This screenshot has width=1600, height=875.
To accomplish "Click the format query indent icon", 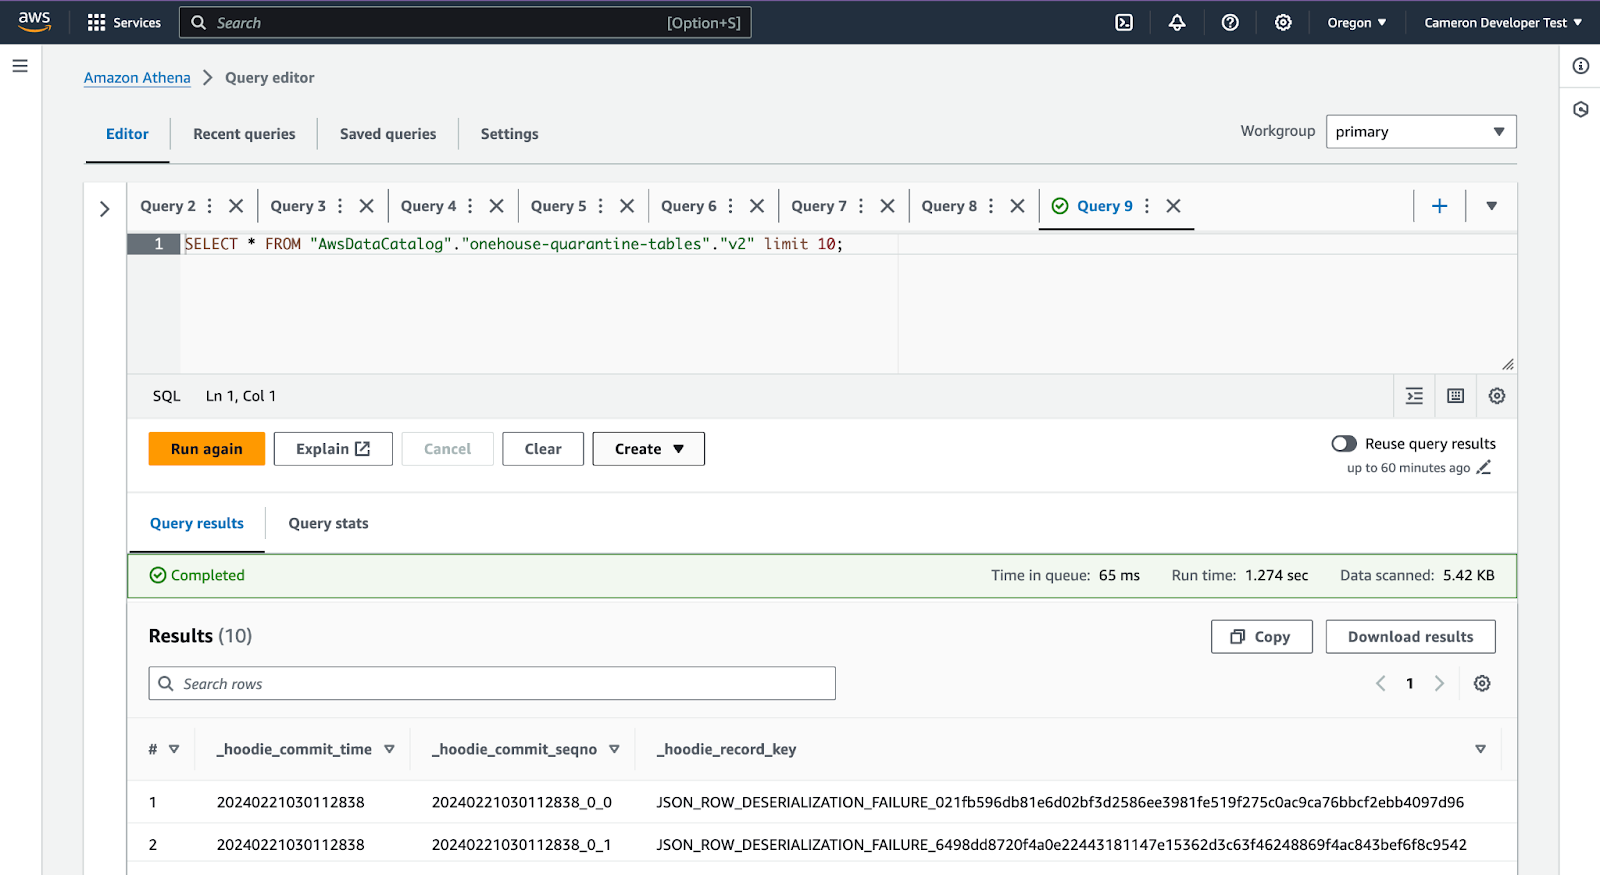I will [1414, 396].
